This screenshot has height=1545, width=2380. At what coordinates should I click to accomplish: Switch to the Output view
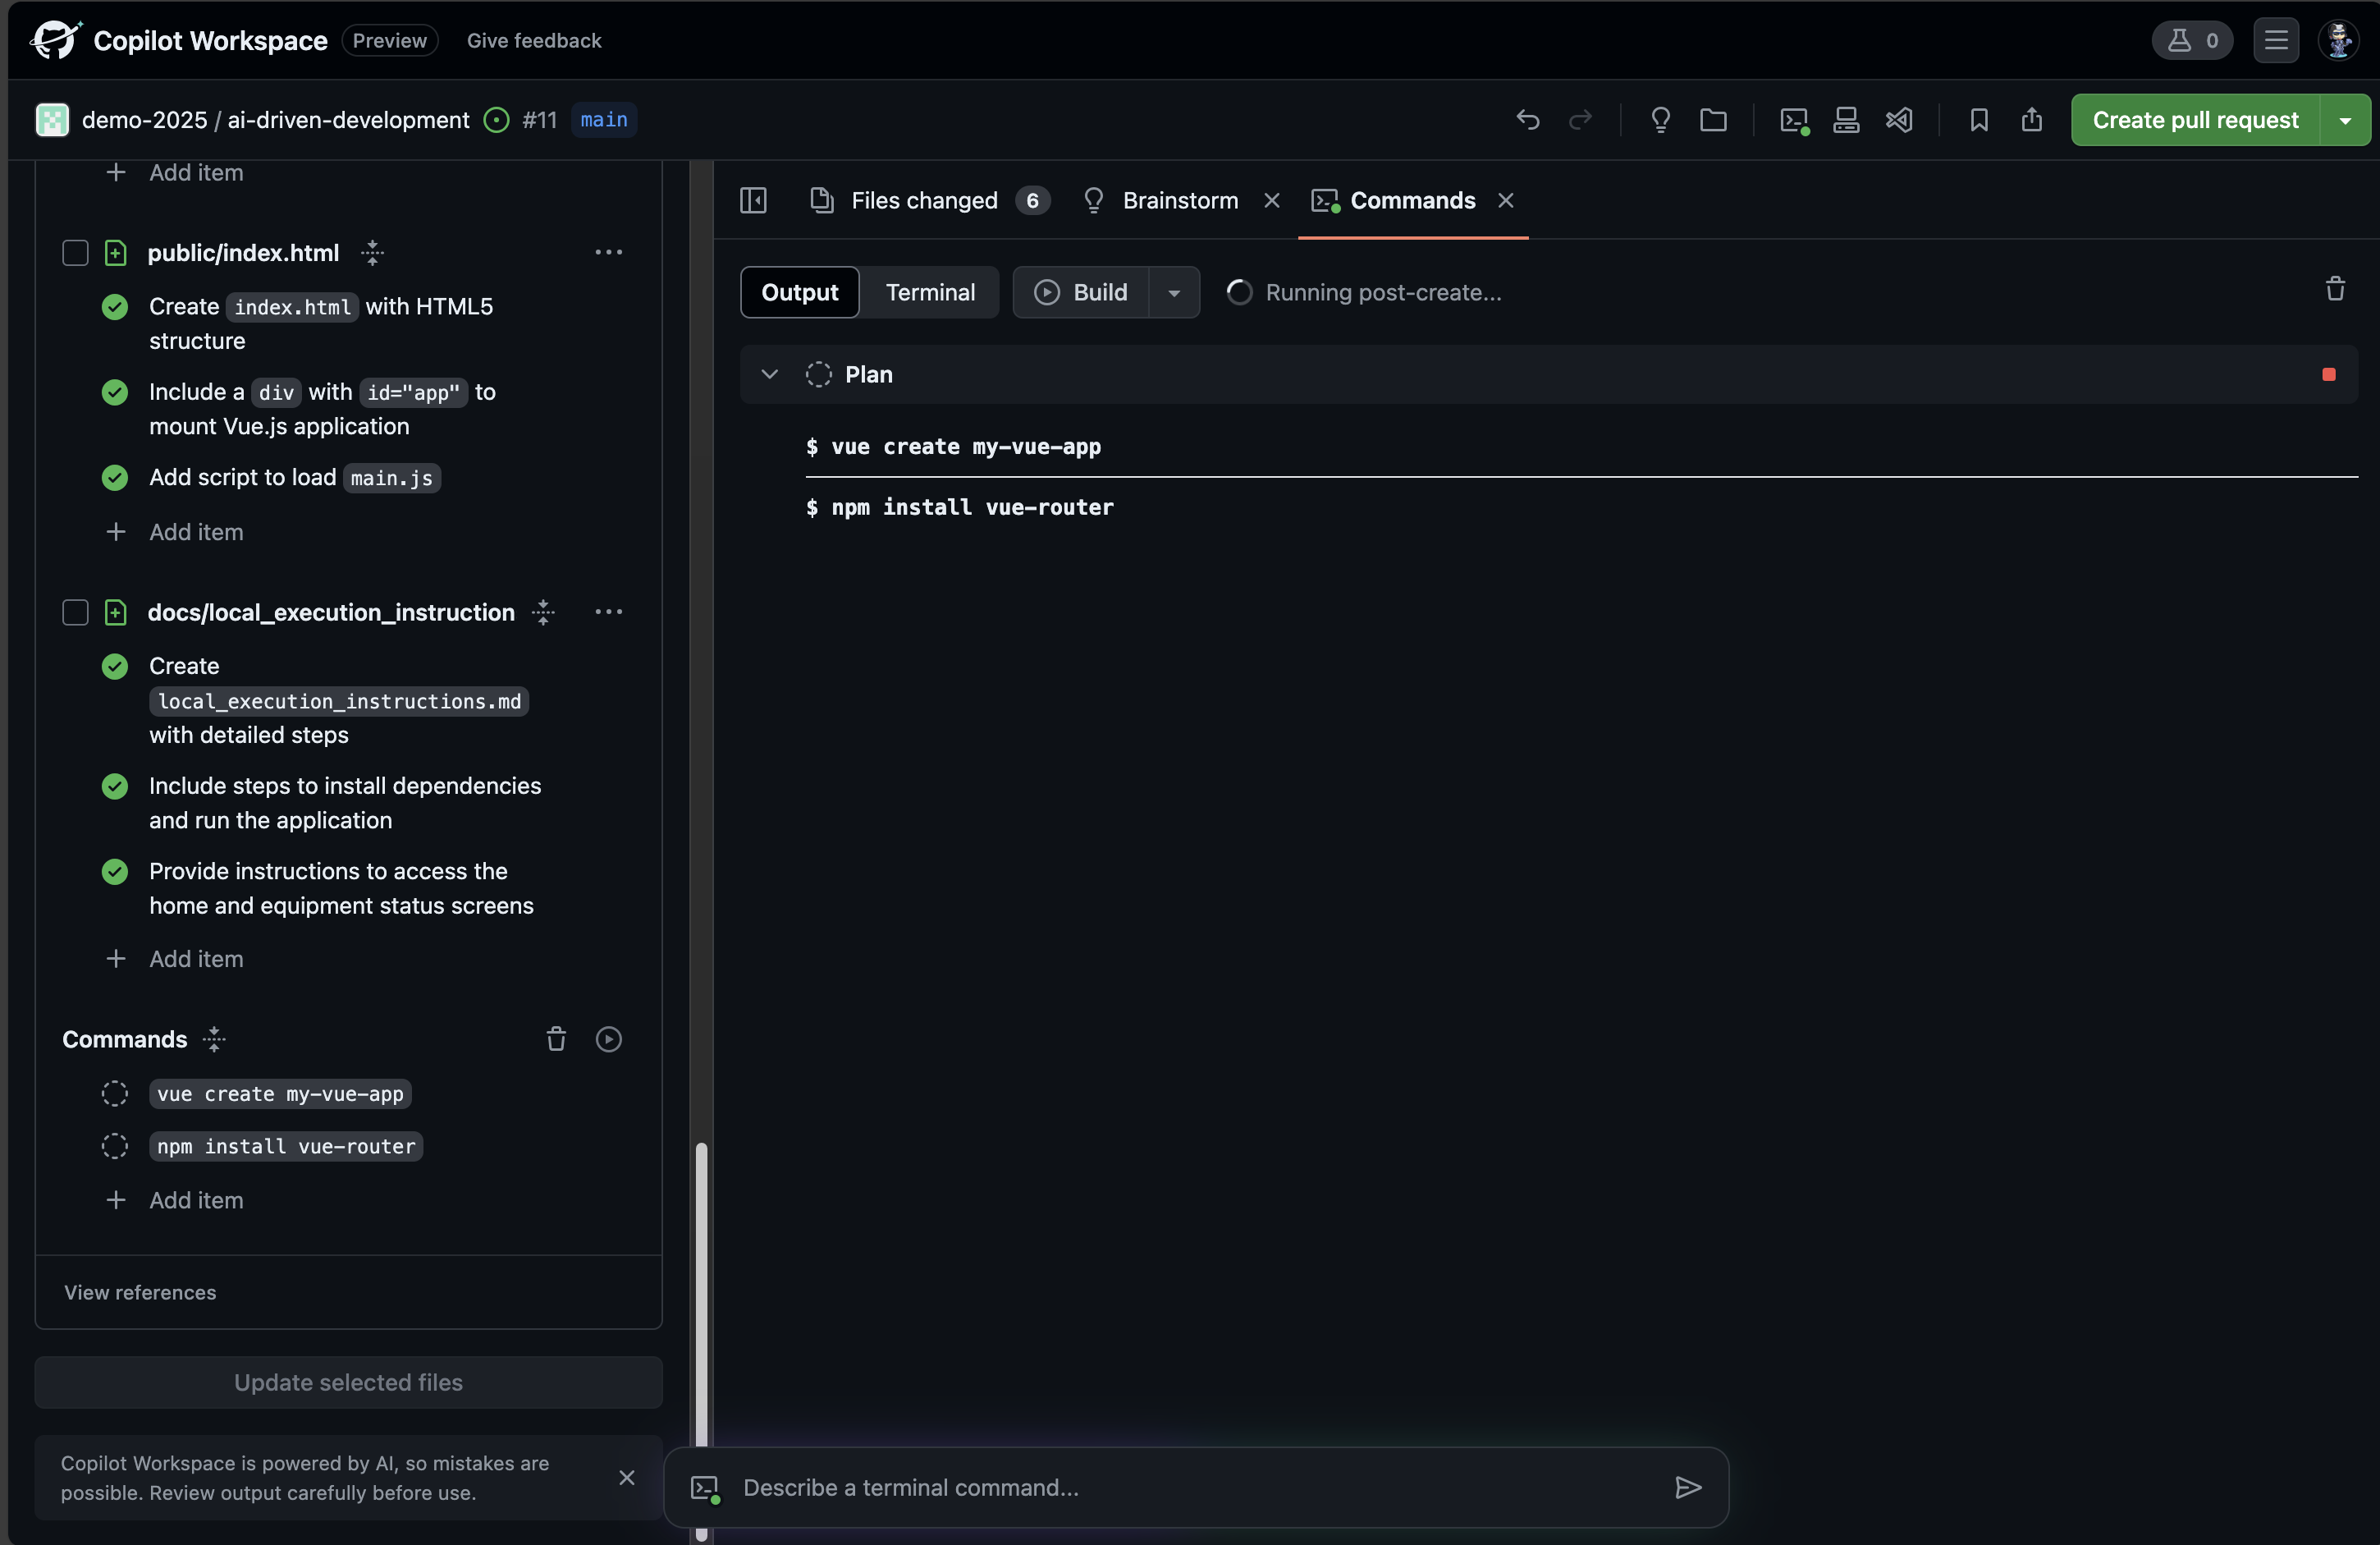click(799, 292)
